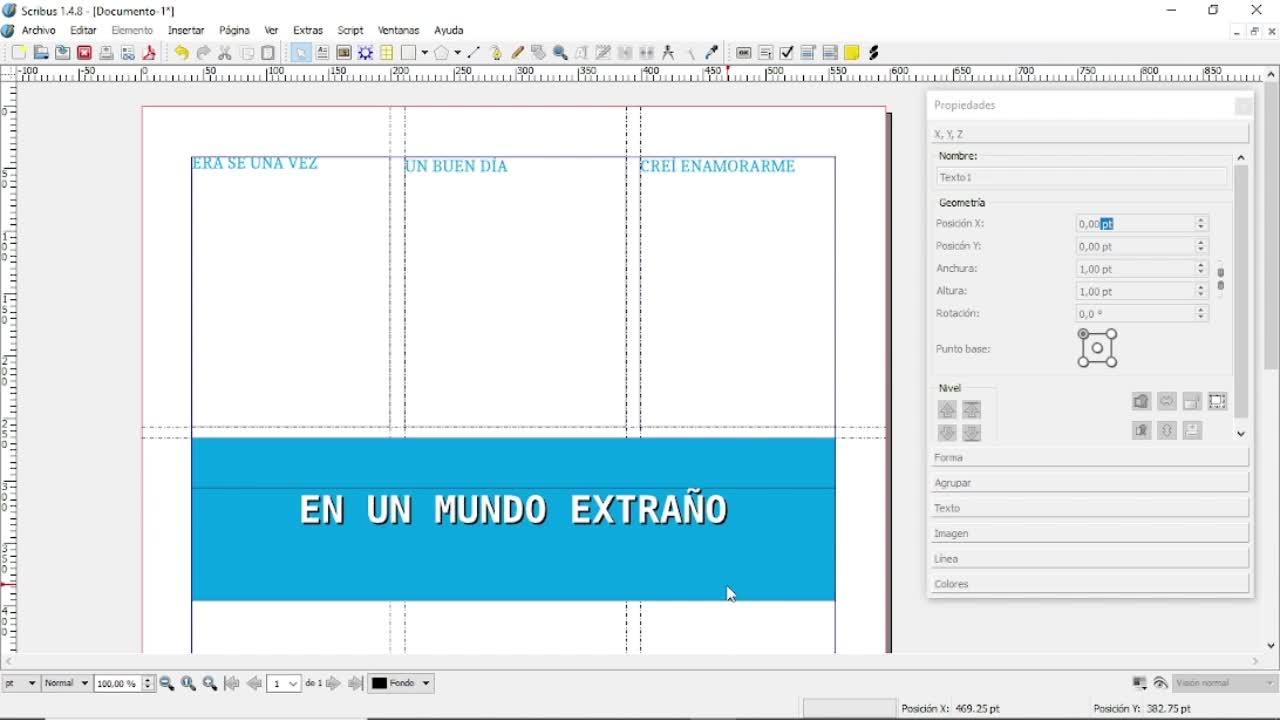Insert a PDF check box field
The height and width of the screenshot is (720, 1280).
(x=787, y=53)
